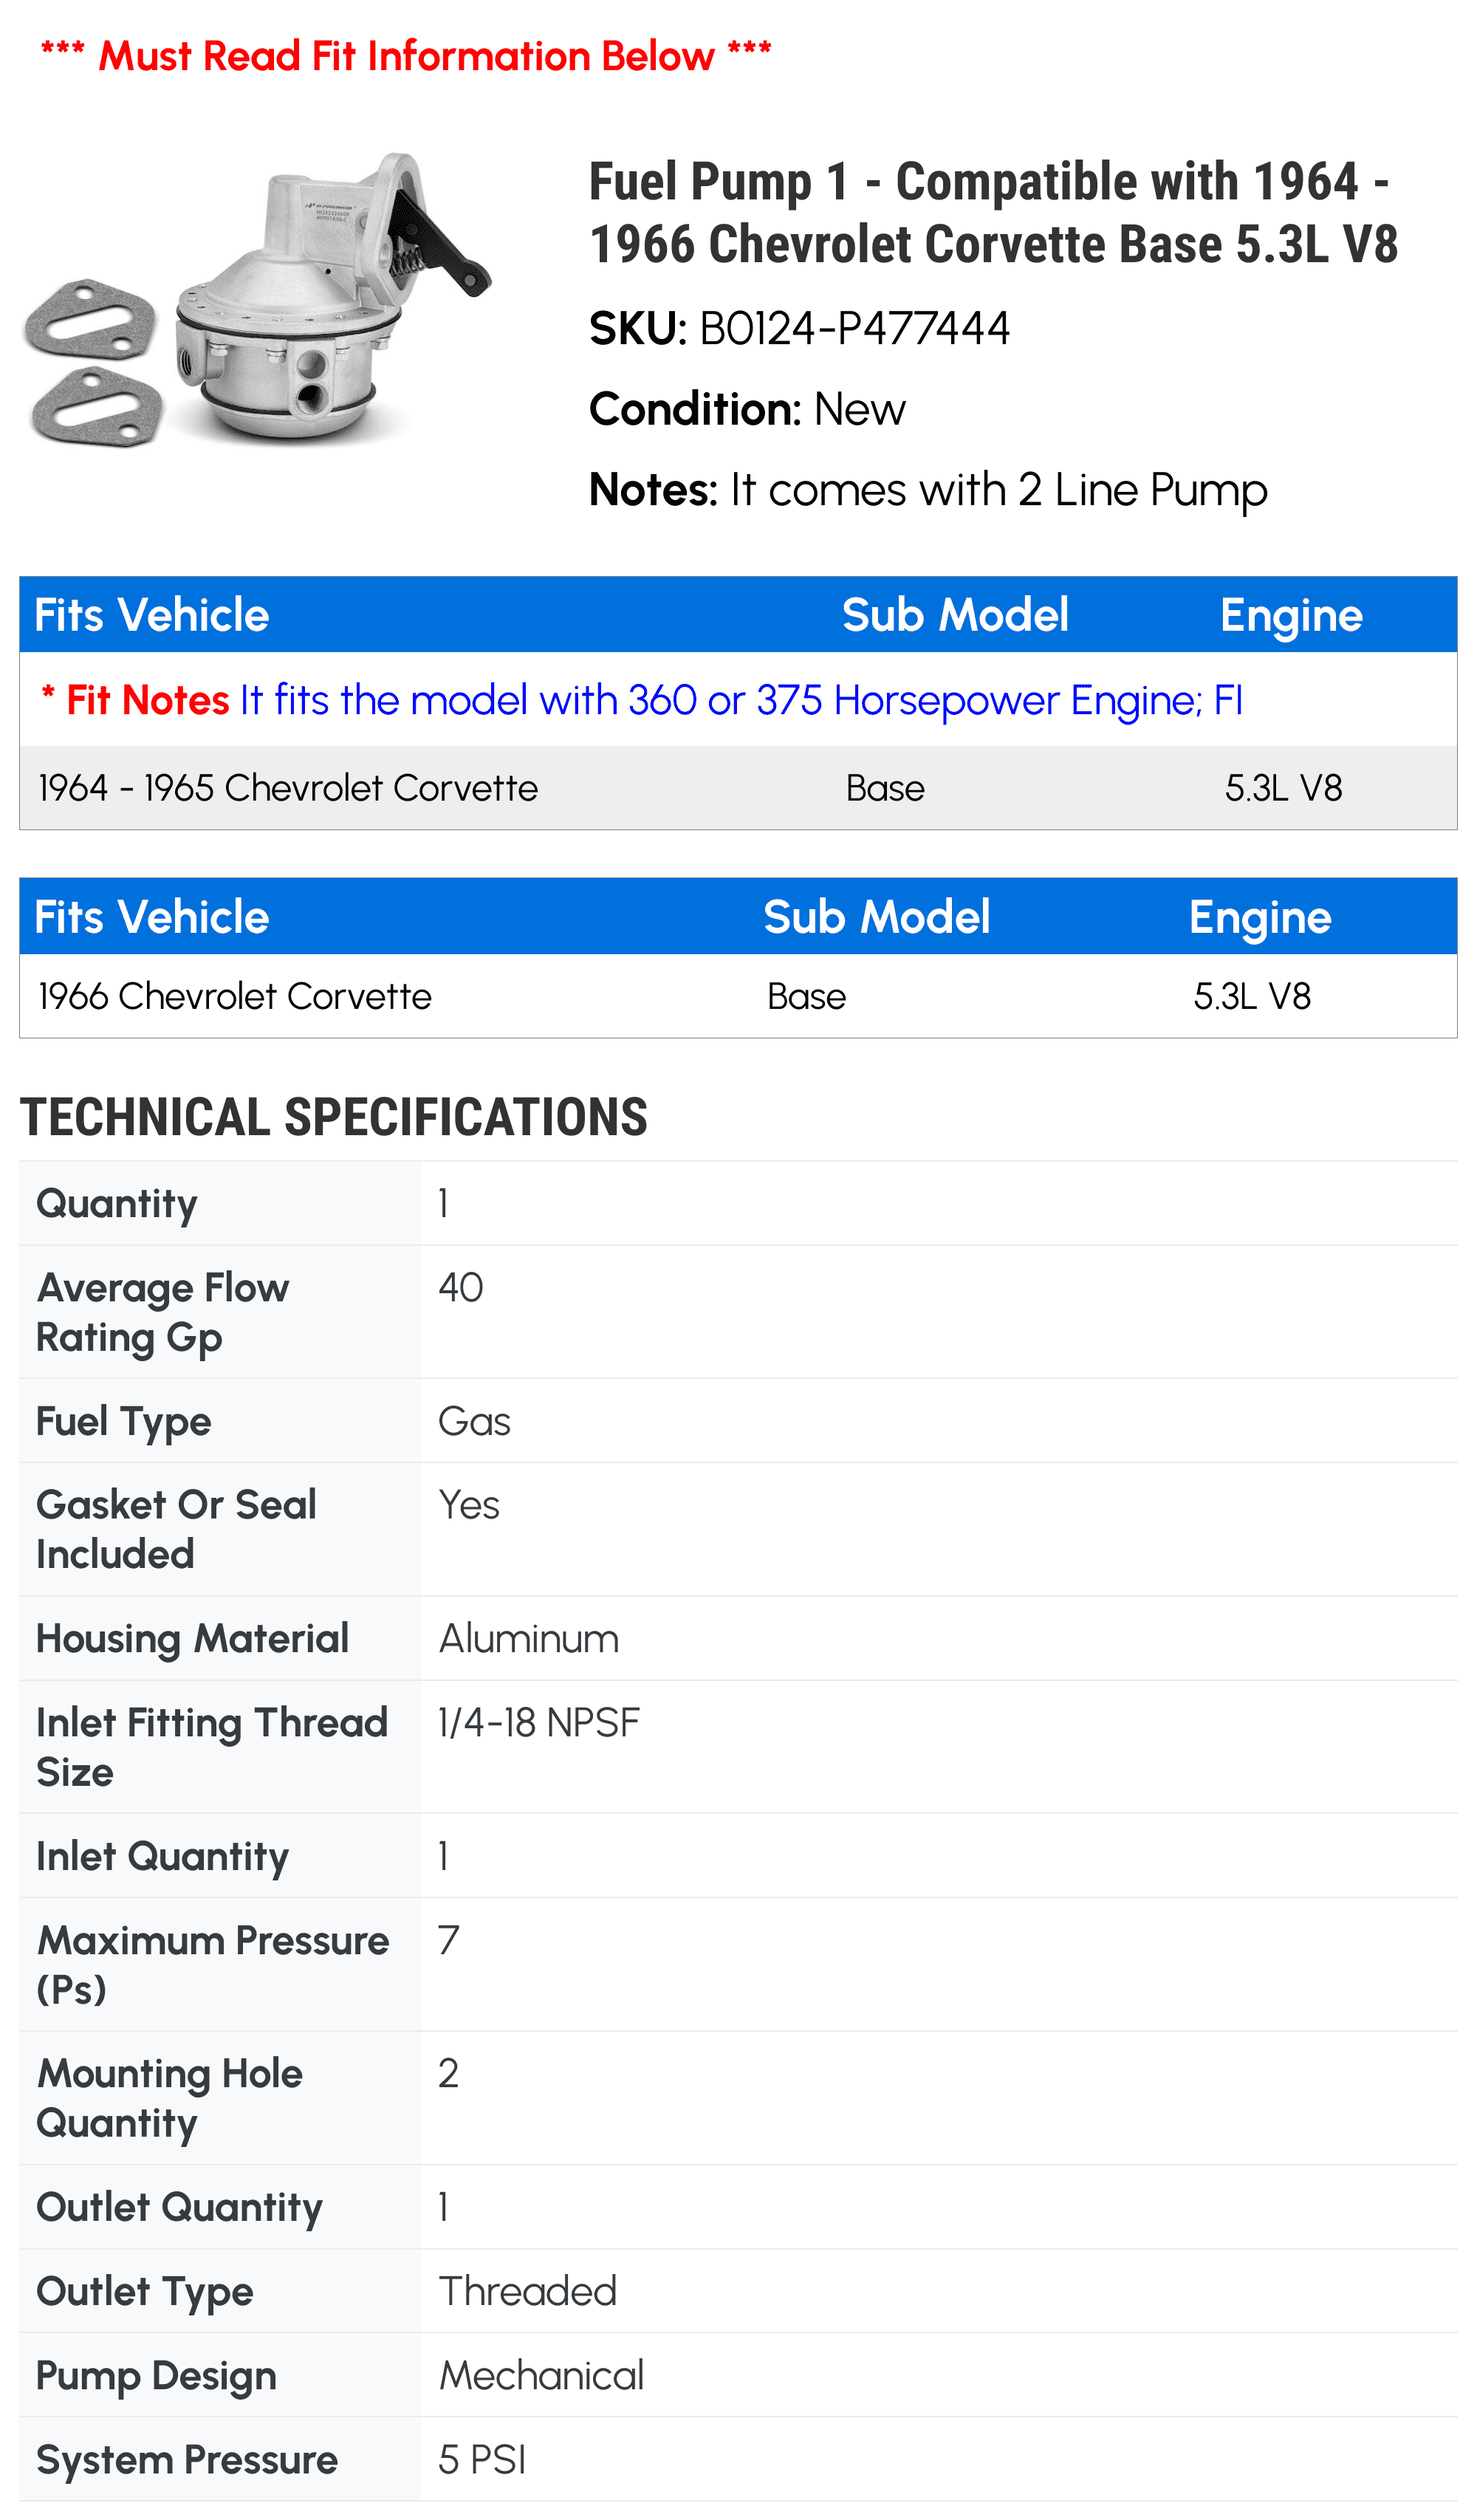Viewport: 1477px width, 2520px height.
Task: Select the 1964 - 1965 Chevrolet Corvette row
Action: 738,788
